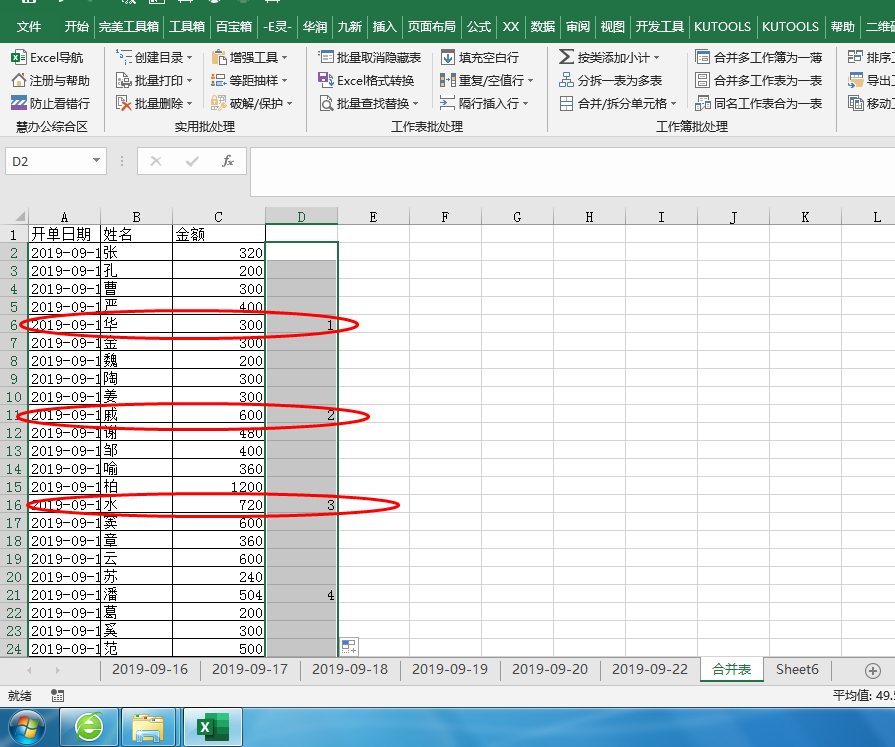The height and width of the screenshot is (747, 895).
Task: Open 等距抽样 tool
Action: [x=249, y=80]
